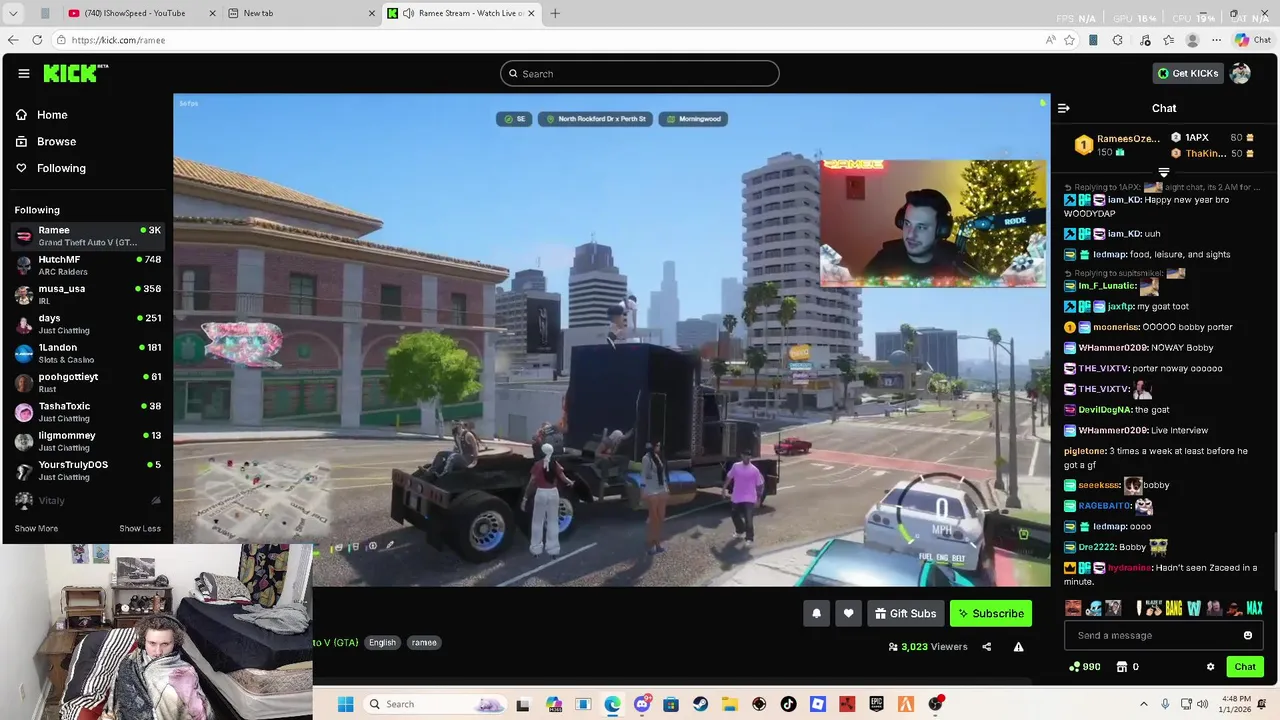Open Epic Games Launcher from the taskbar

876,704
